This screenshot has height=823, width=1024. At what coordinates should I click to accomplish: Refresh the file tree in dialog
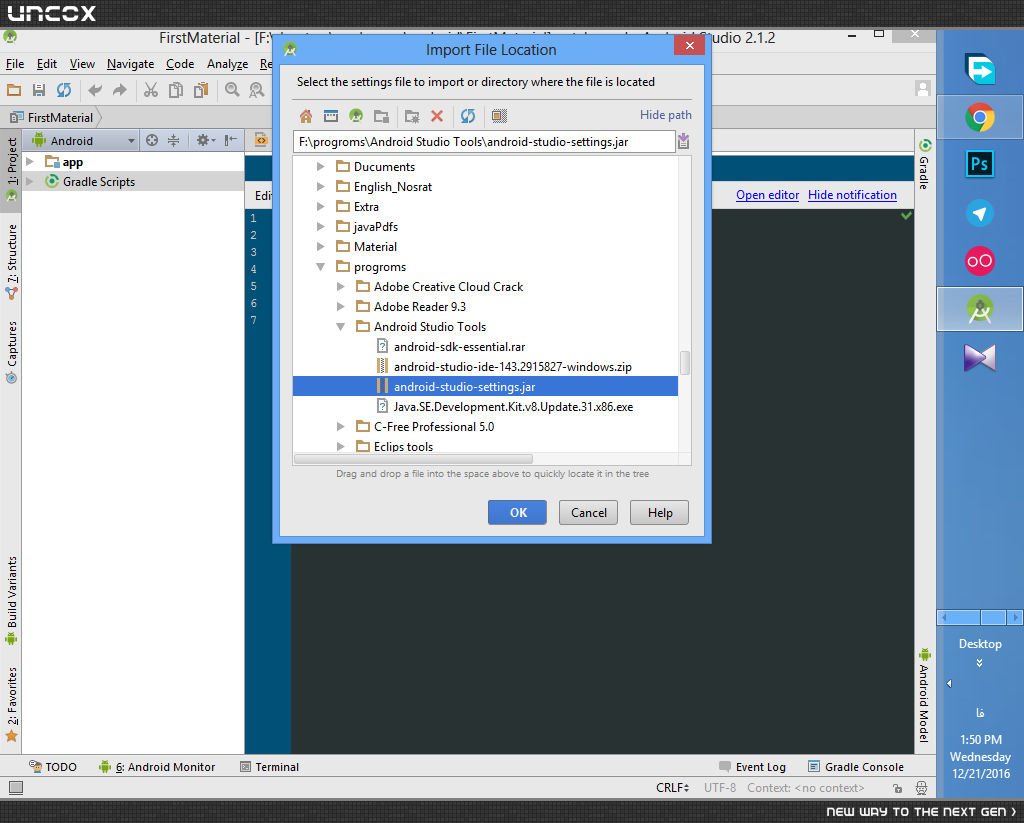[468, 116]
